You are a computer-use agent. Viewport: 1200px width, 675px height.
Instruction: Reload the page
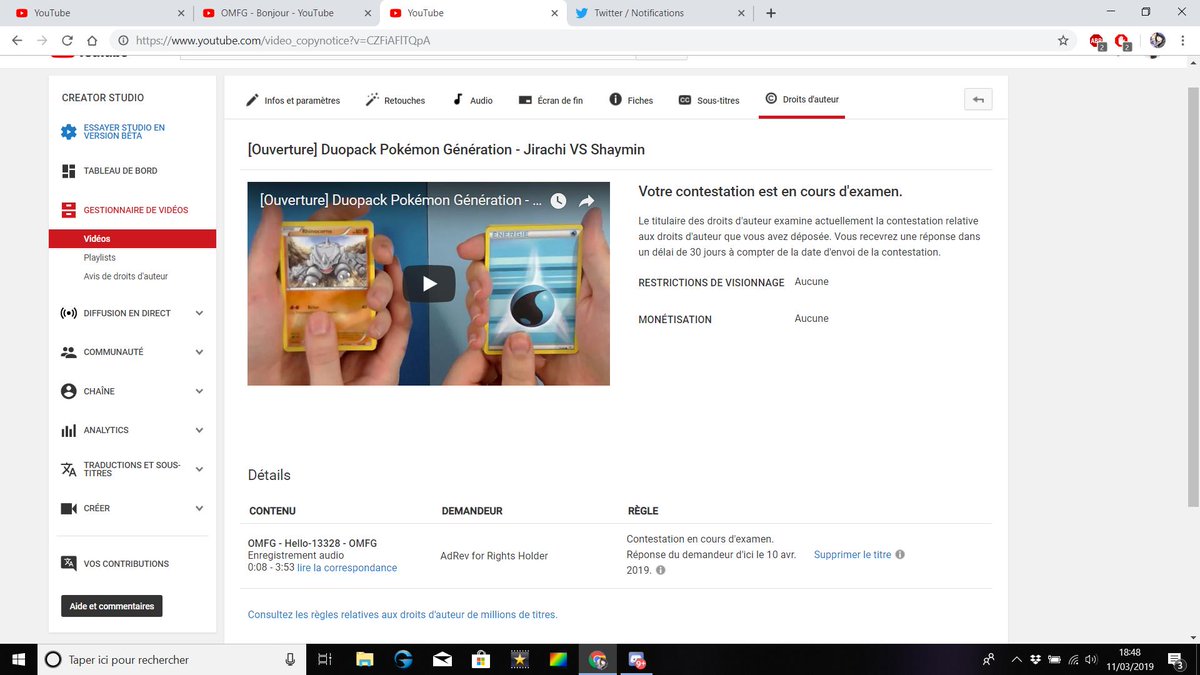click(67, 41)
